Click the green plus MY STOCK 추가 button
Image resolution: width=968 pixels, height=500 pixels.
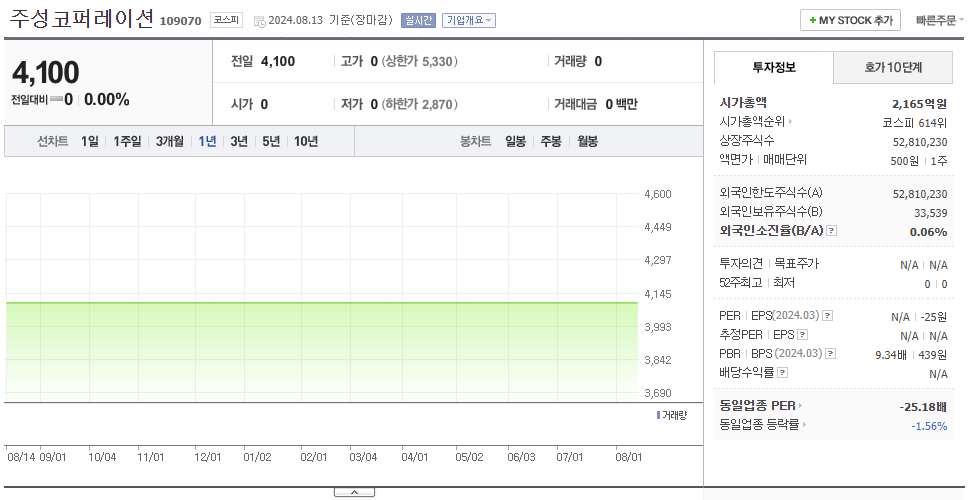point(850,20)
